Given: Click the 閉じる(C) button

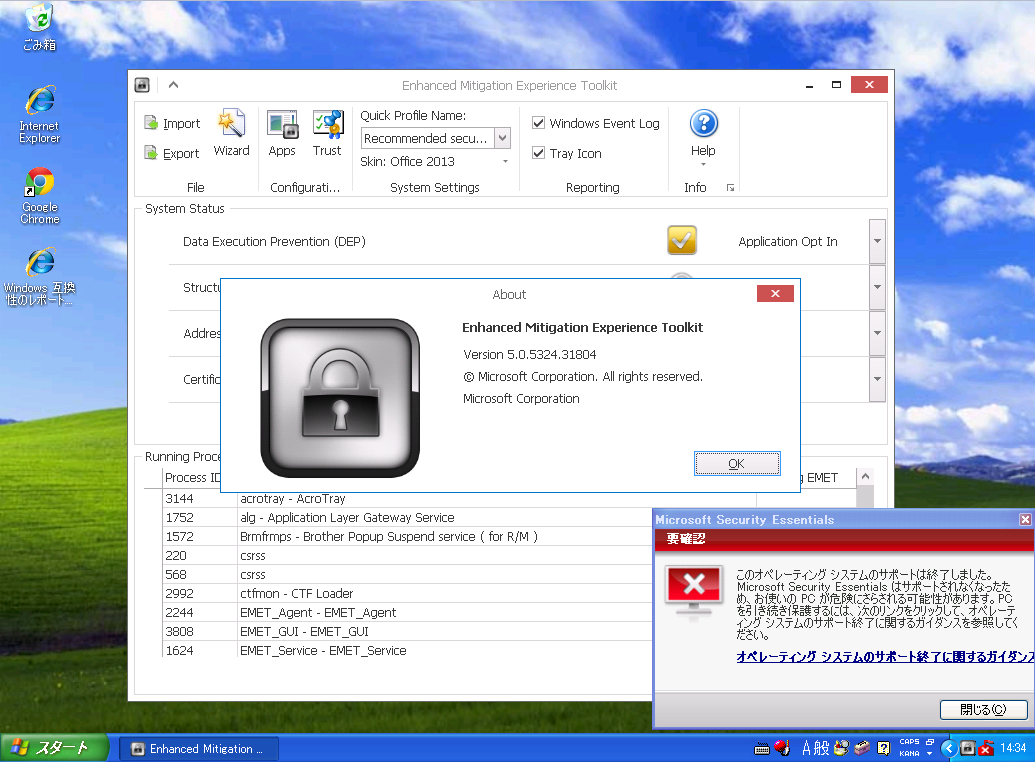Looking at the screenshot, I should [x=984, y=710].
